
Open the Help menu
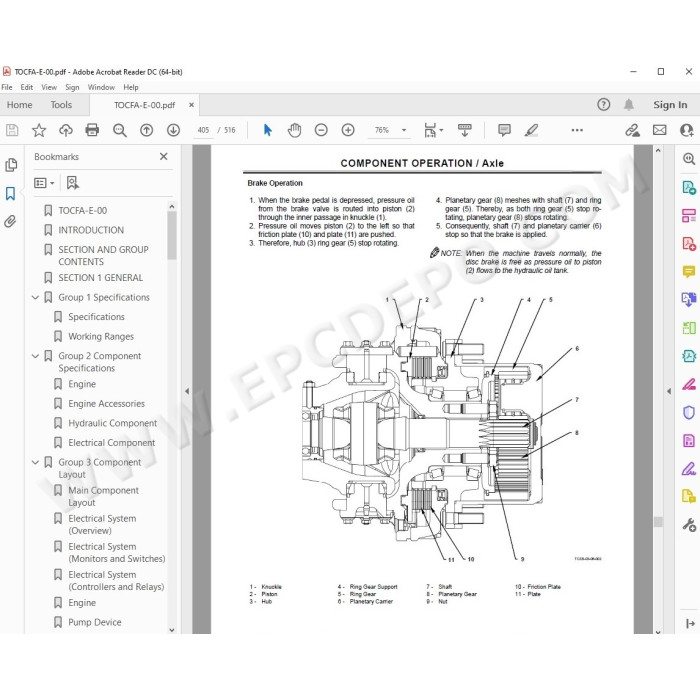click(131, 87)
